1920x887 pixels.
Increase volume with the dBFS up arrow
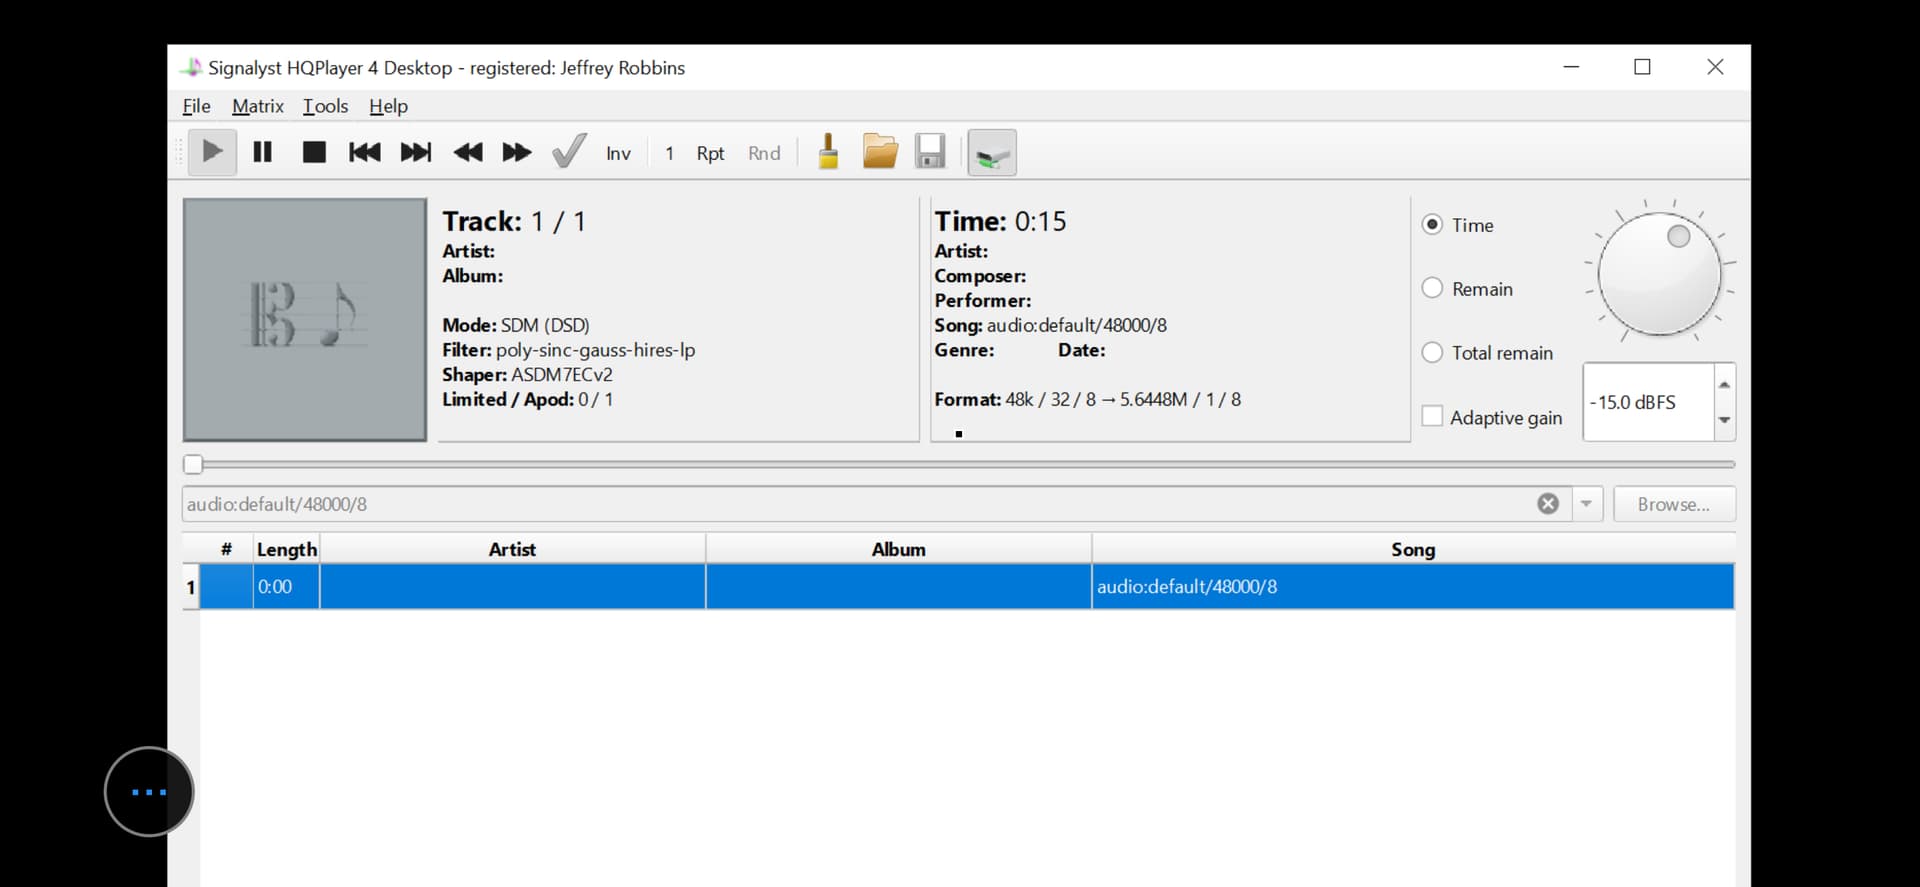[x=1724, y=385]
